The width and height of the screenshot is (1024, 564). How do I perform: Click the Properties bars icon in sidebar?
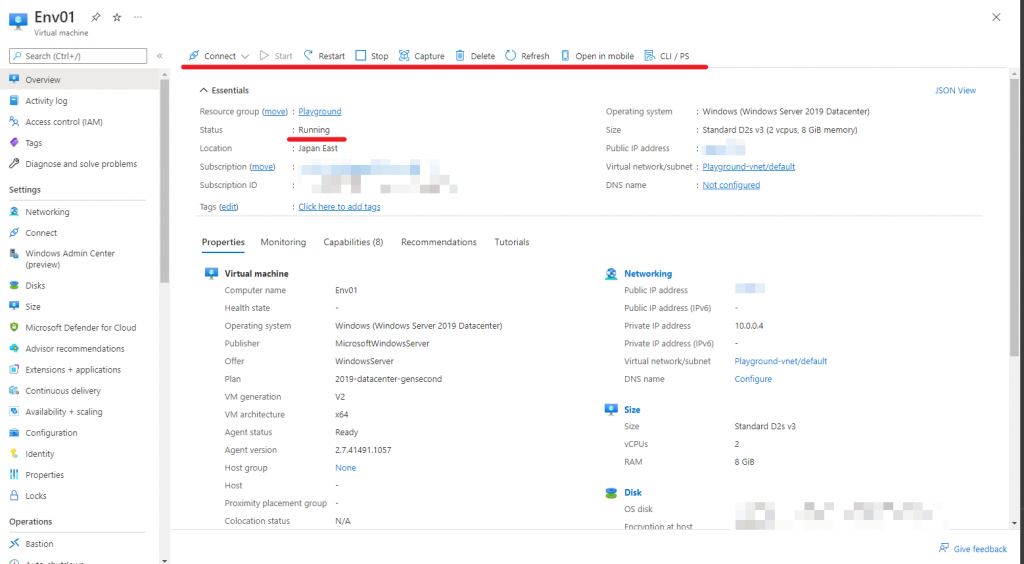tap(14, 475)
